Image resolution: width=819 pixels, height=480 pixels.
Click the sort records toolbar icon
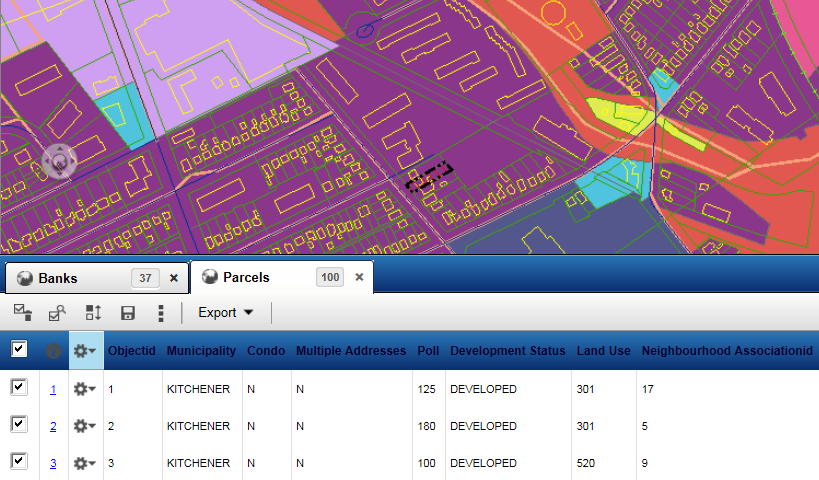pyautogui.click(x=93, y=313)
